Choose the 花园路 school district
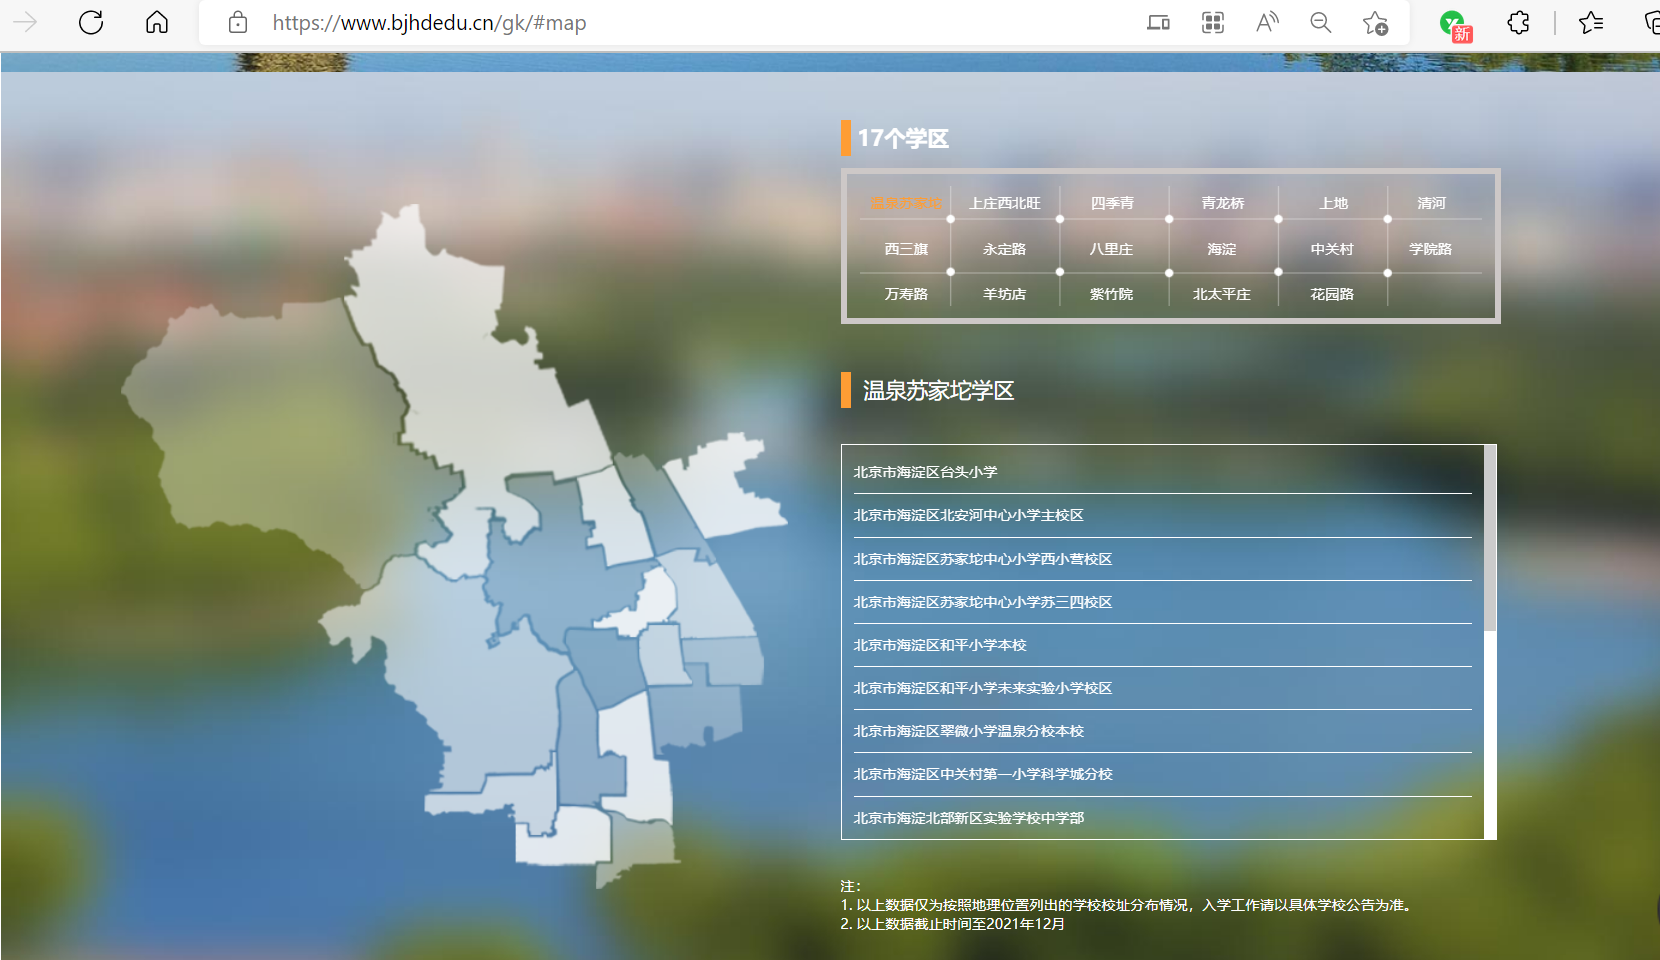The width and height of the screenshot is (1660, 960). pyautogui.click(x=1332, y=294)
